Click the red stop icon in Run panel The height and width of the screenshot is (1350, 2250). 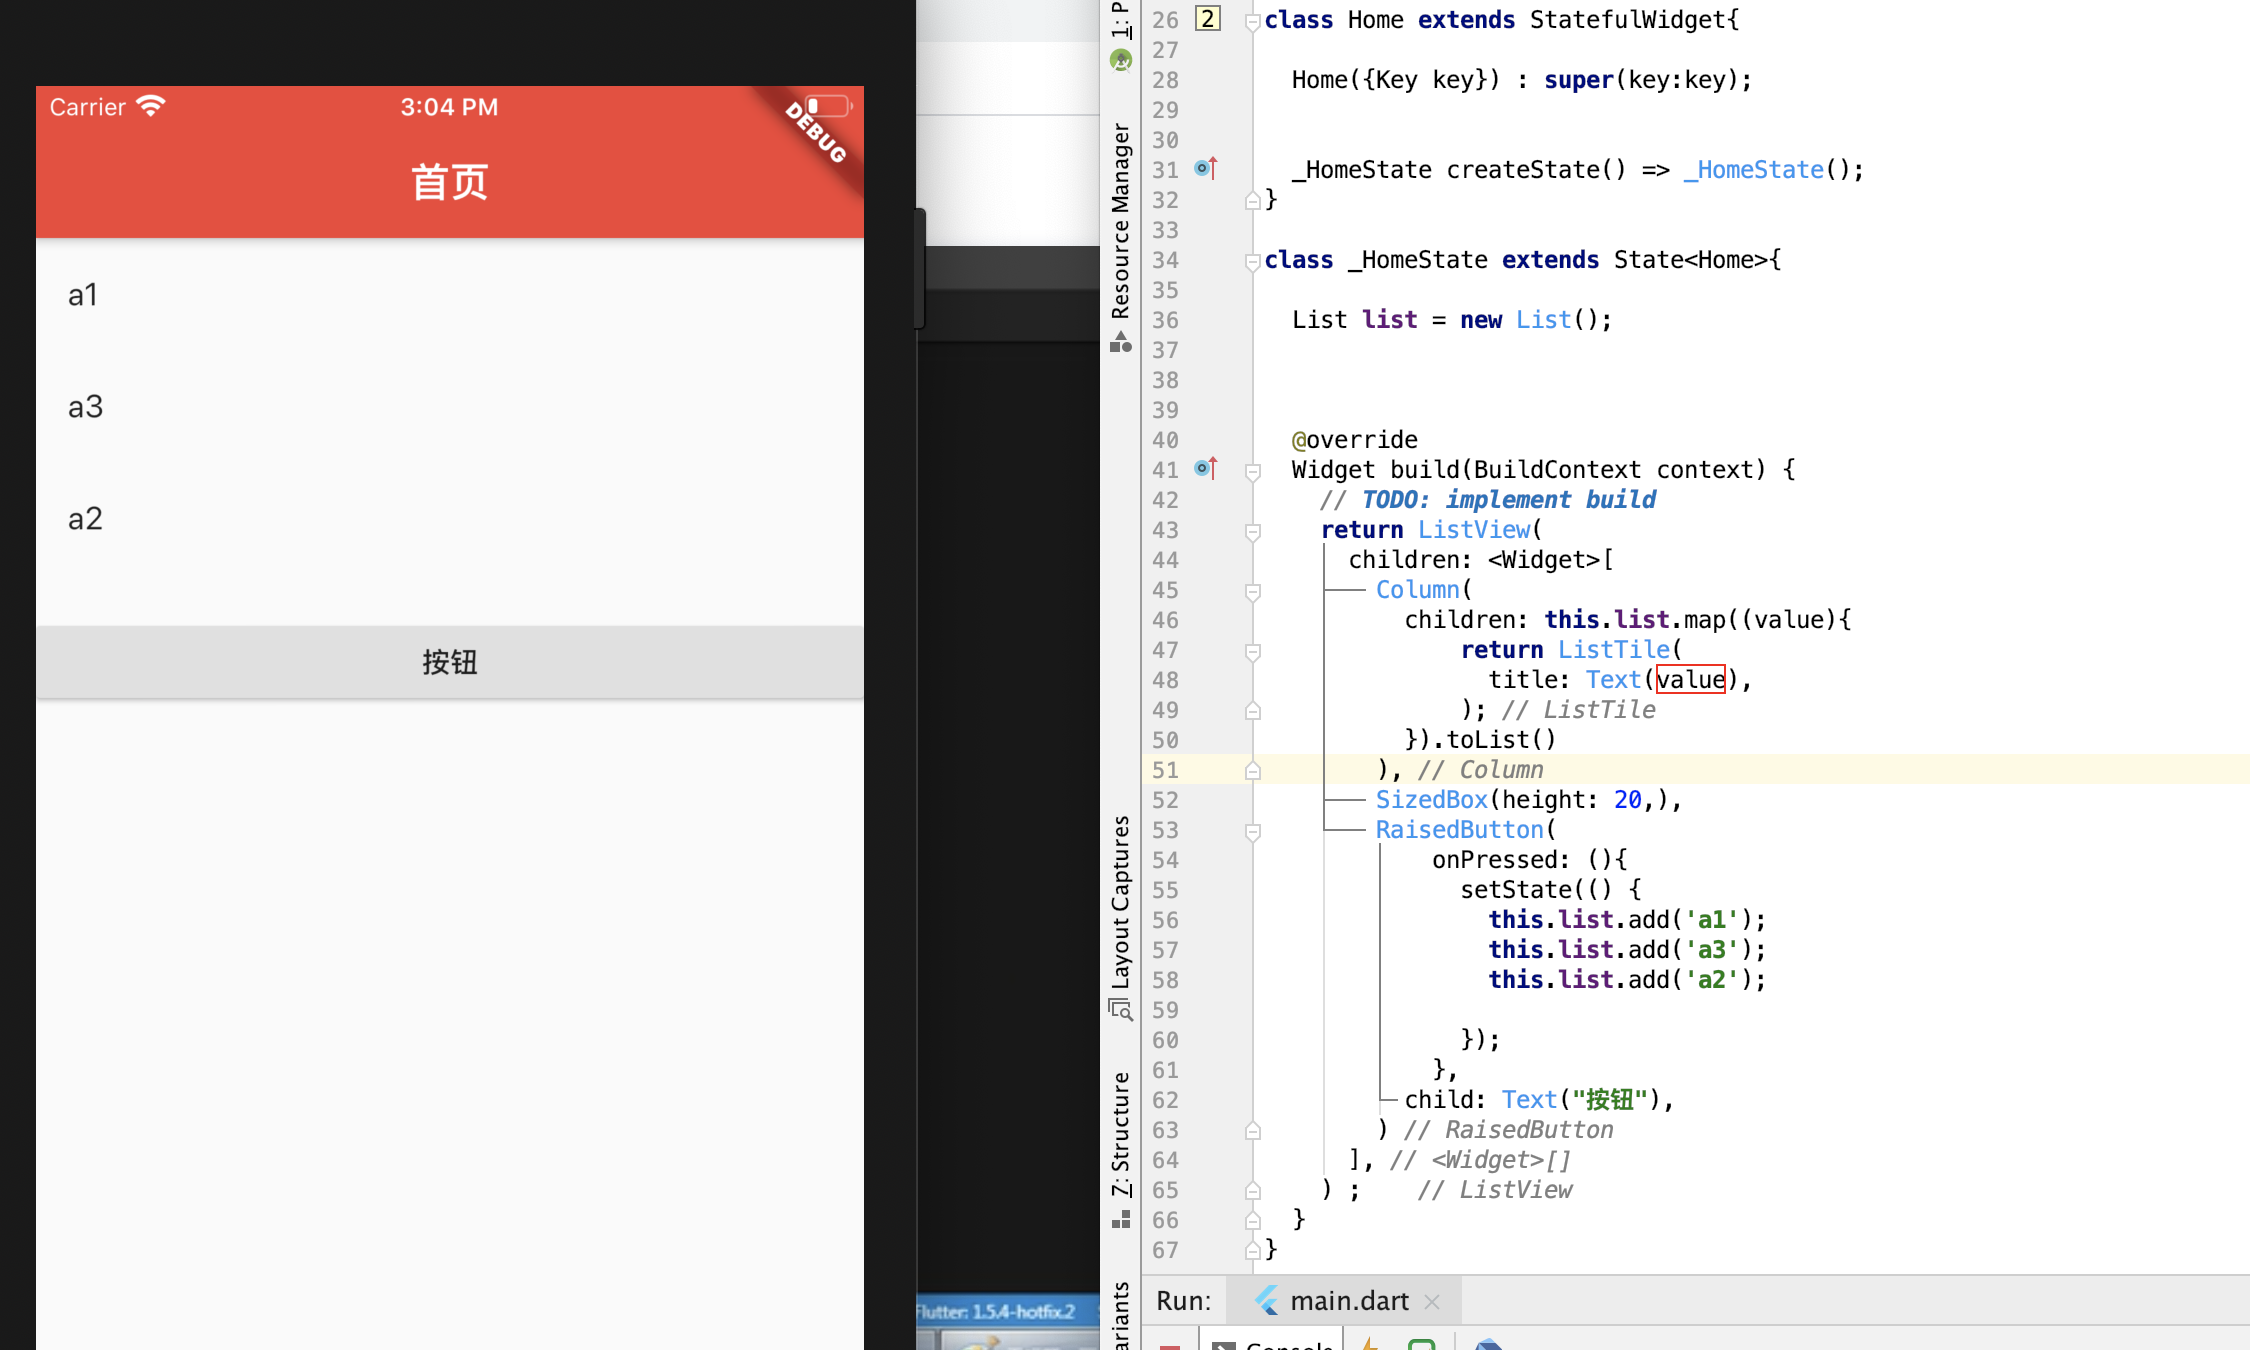pyautogui.click(x=1169, y=1345)
